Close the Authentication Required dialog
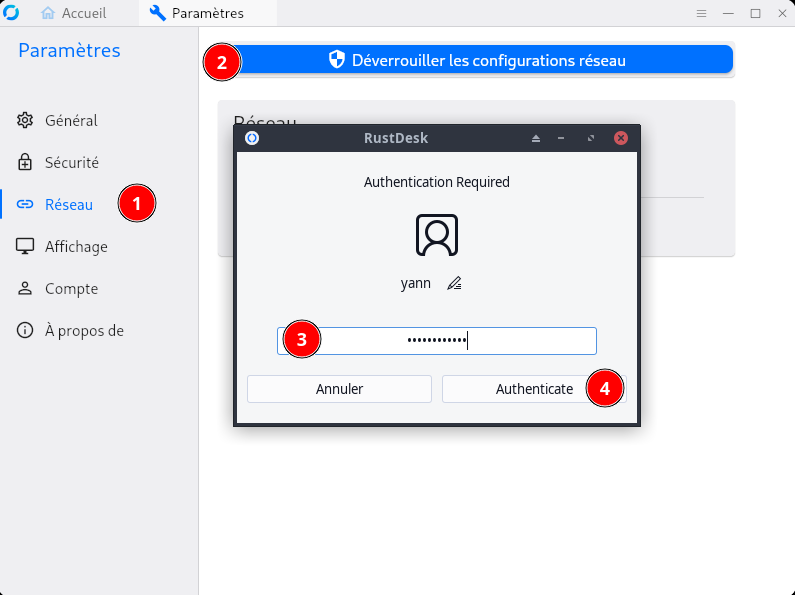The image size is (795, 595). 621,138
